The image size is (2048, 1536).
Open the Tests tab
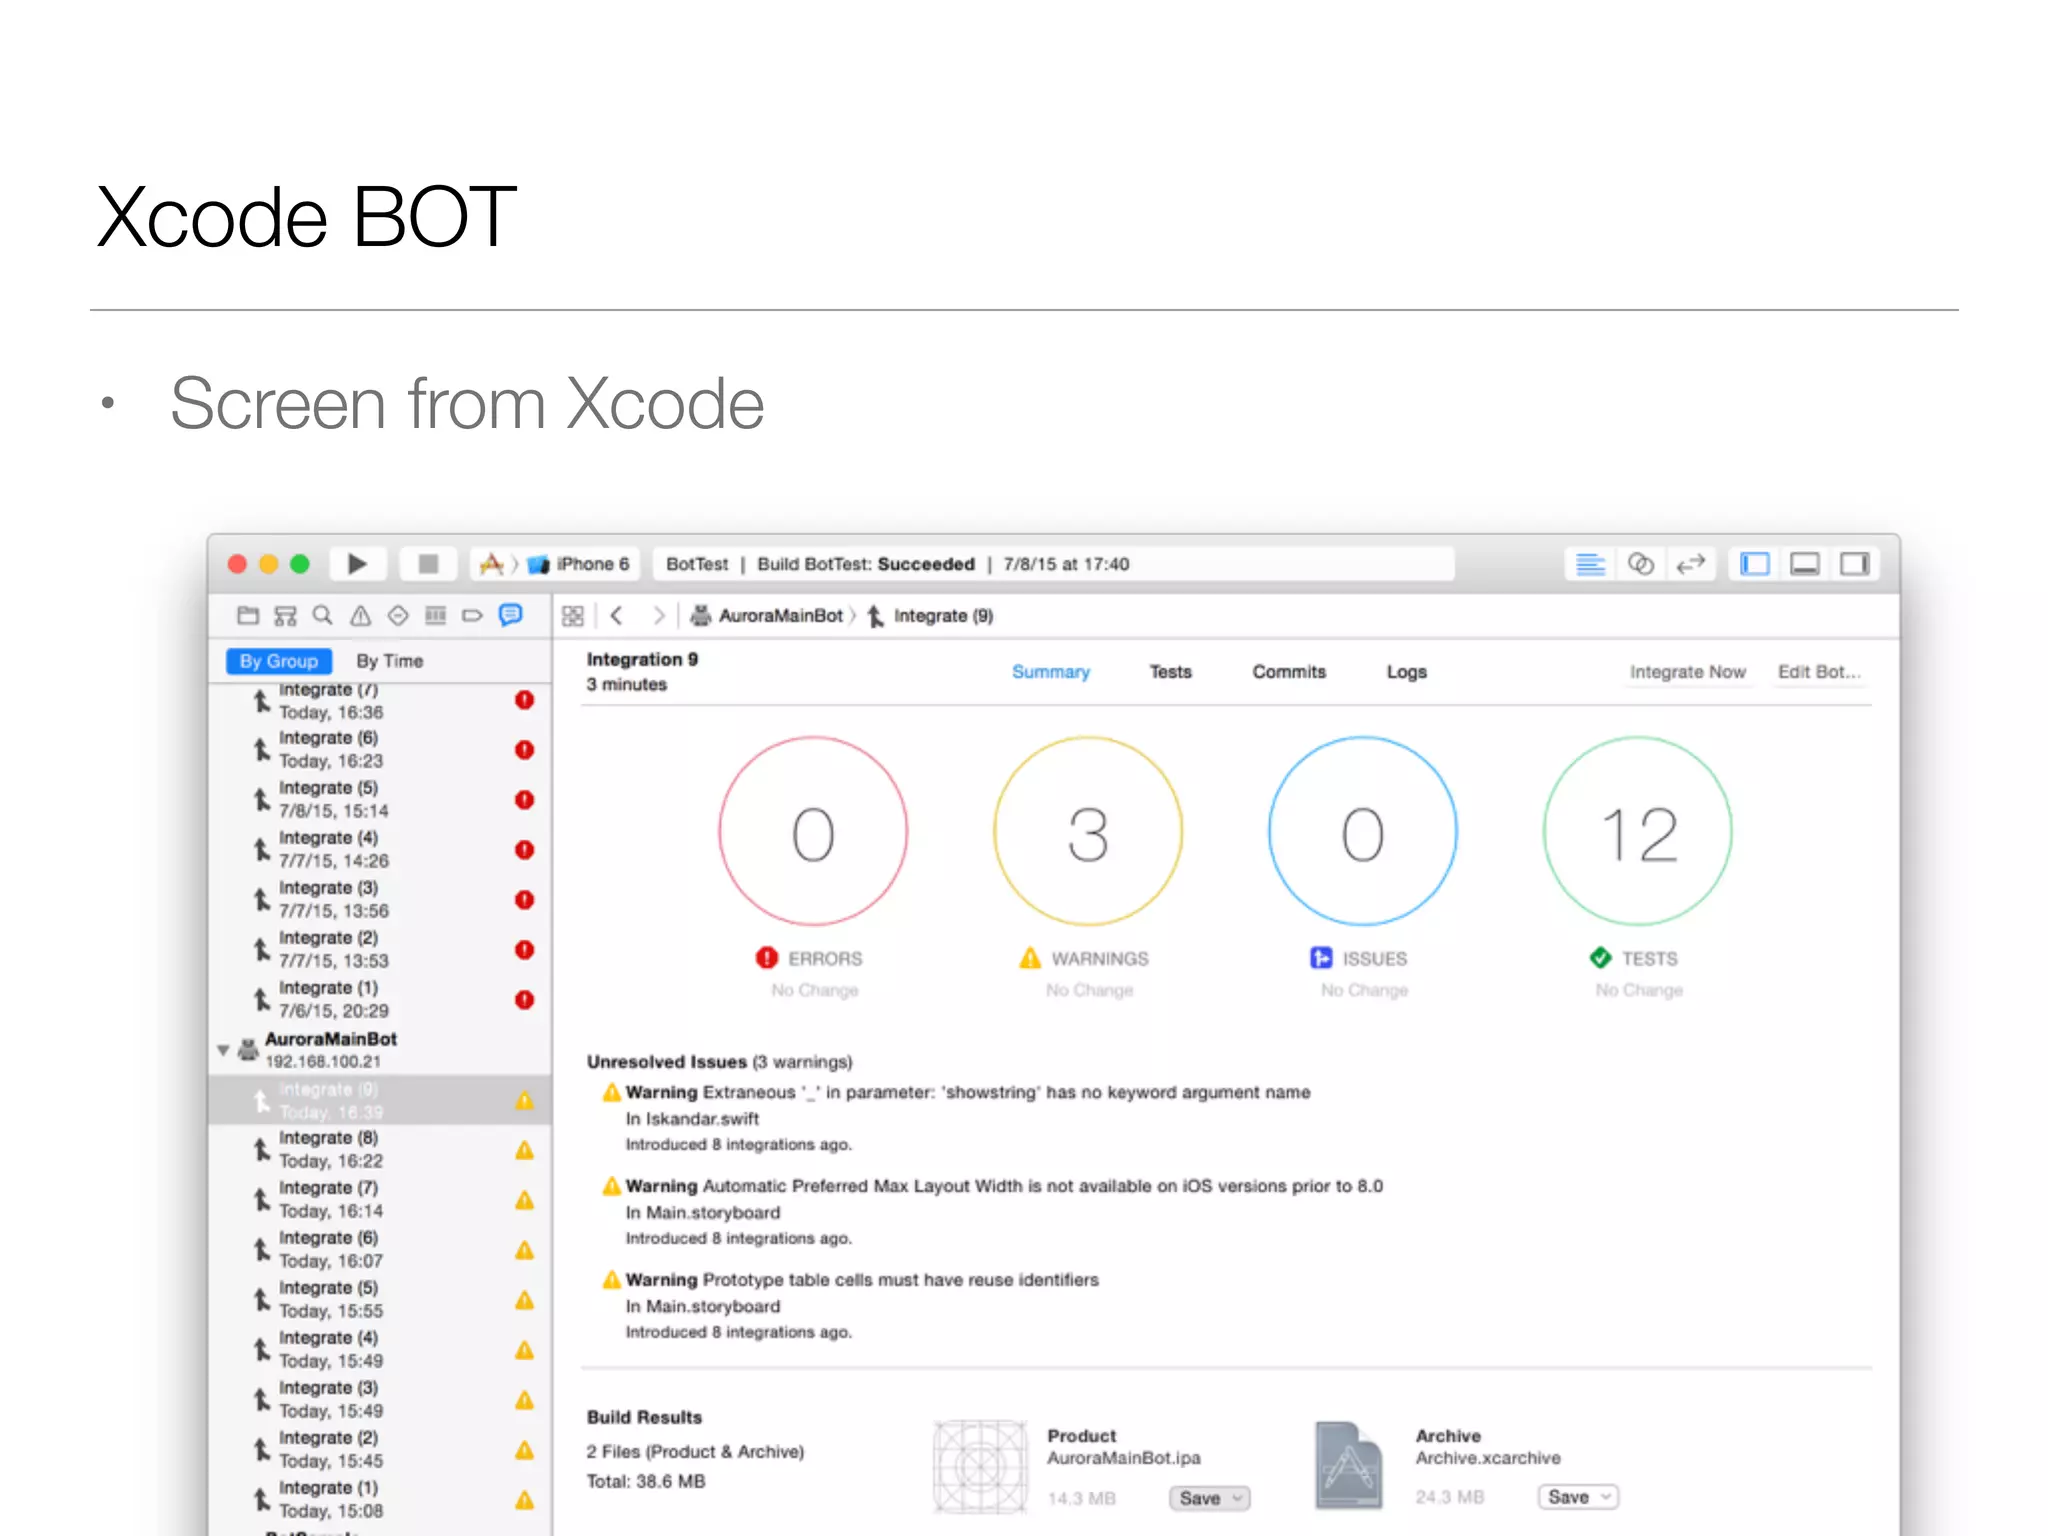tap(1170, 672)
